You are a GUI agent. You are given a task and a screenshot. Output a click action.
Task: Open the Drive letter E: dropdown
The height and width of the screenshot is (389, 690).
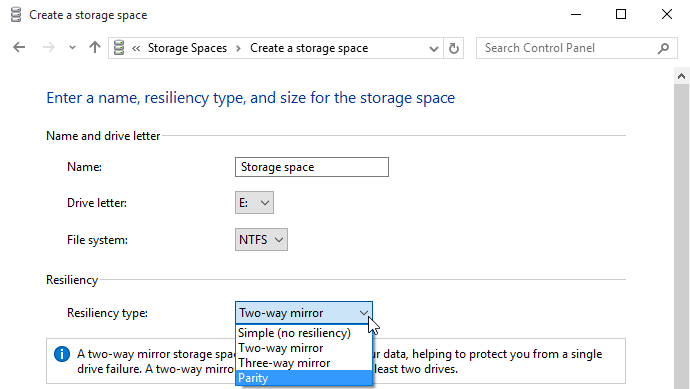pyautogui.click(x=254, y=202)
